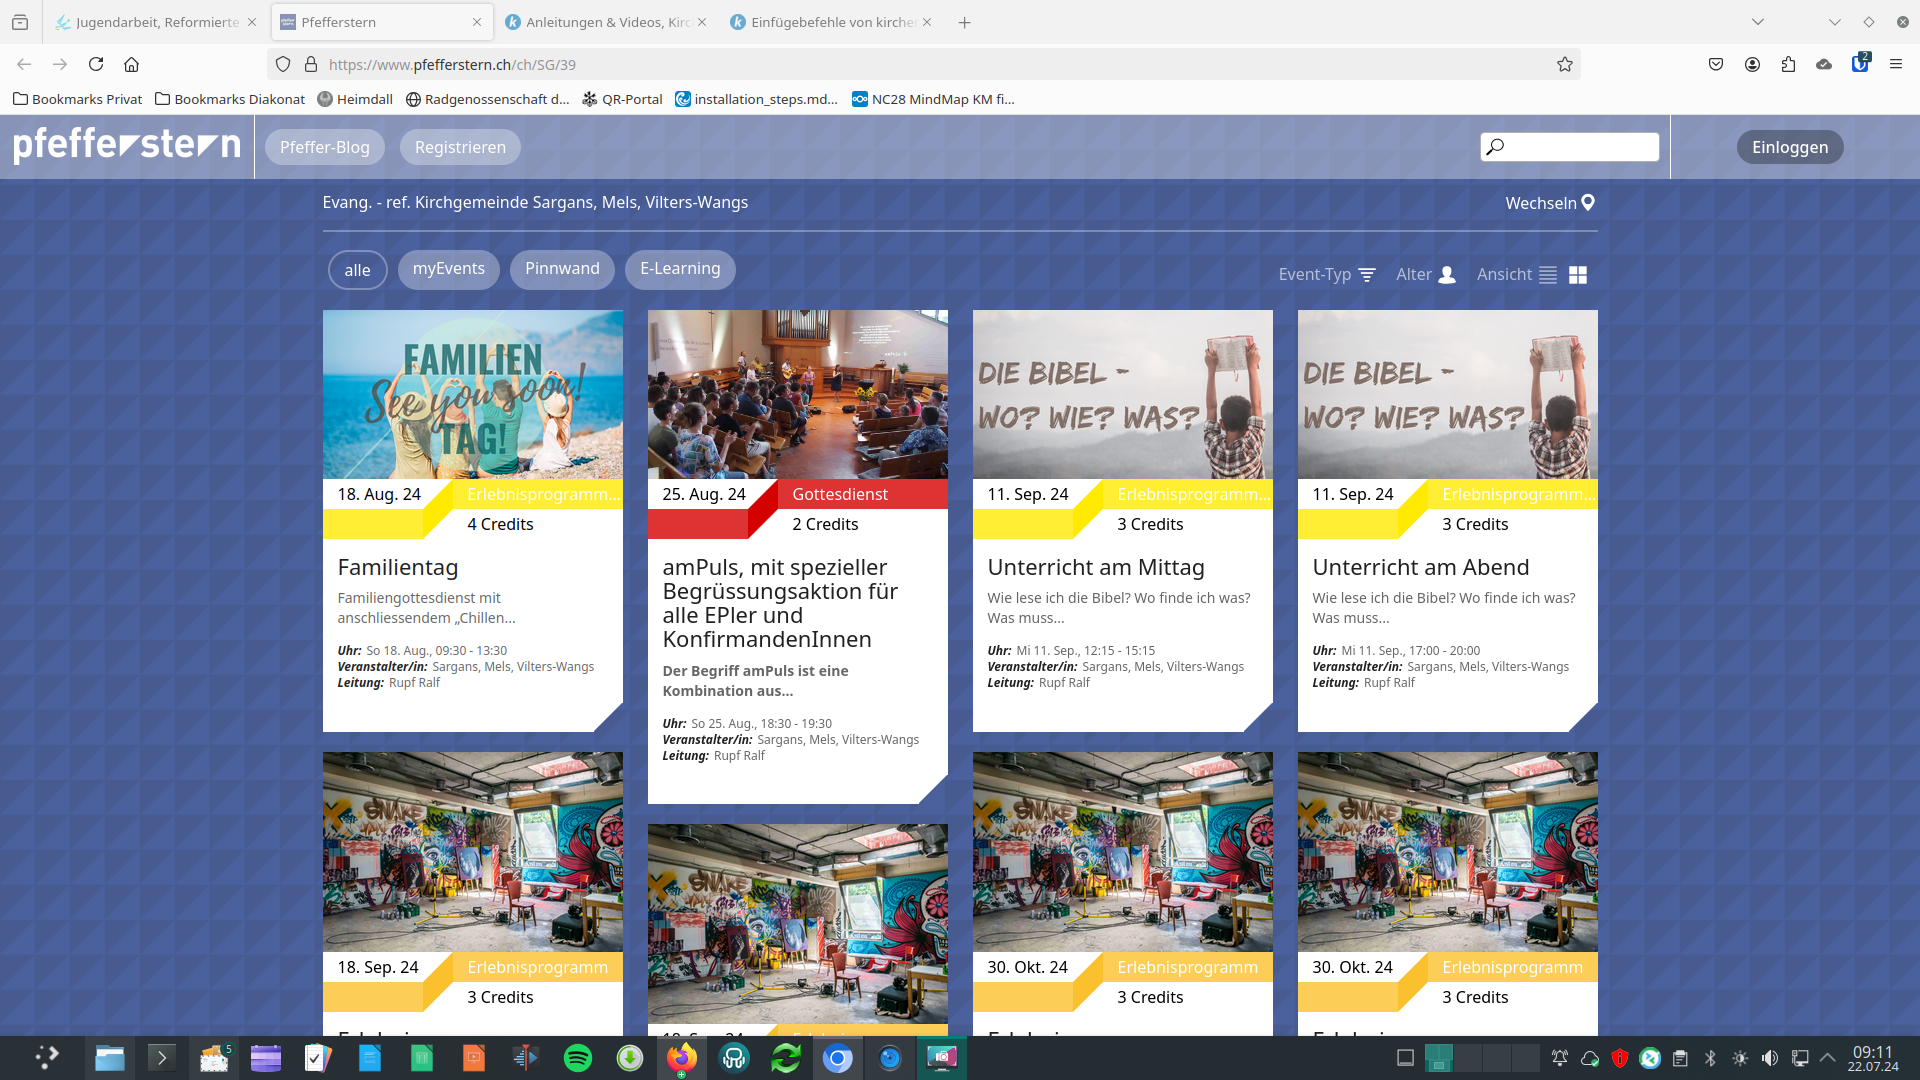
Task: Reload the current page
Action: tap(96, 64)
